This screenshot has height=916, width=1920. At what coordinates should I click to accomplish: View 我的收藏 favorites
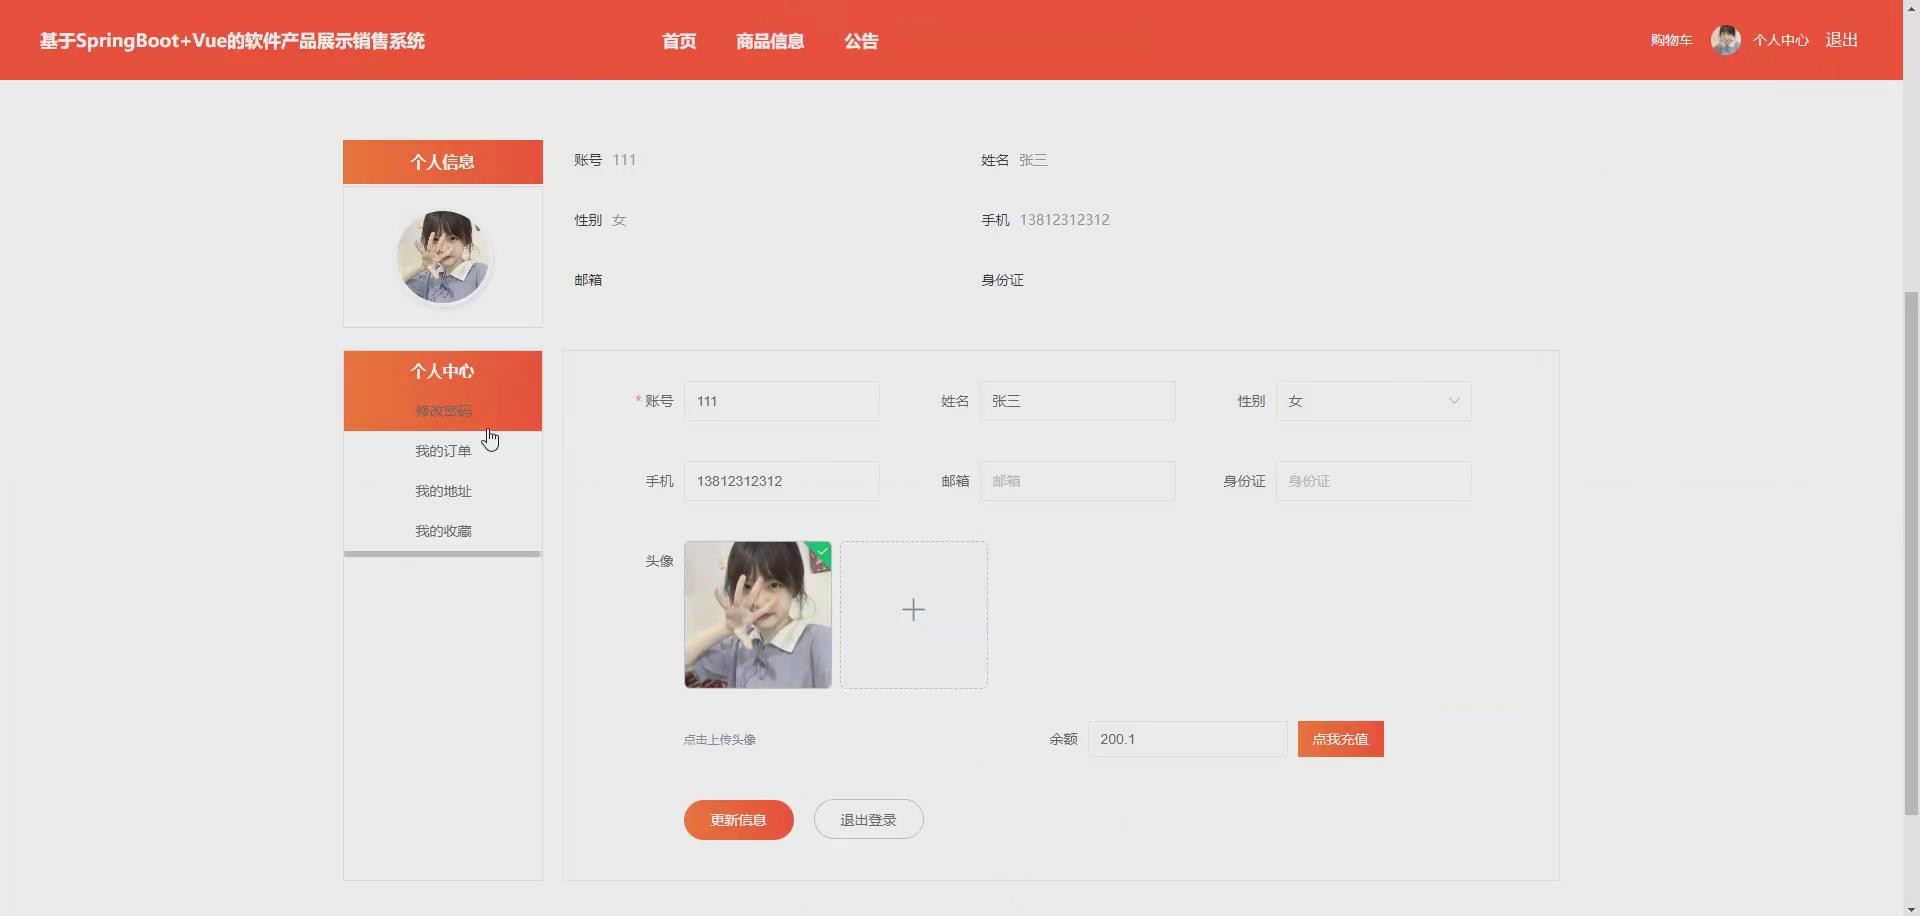pyautogui.click(x=443, y=530)
